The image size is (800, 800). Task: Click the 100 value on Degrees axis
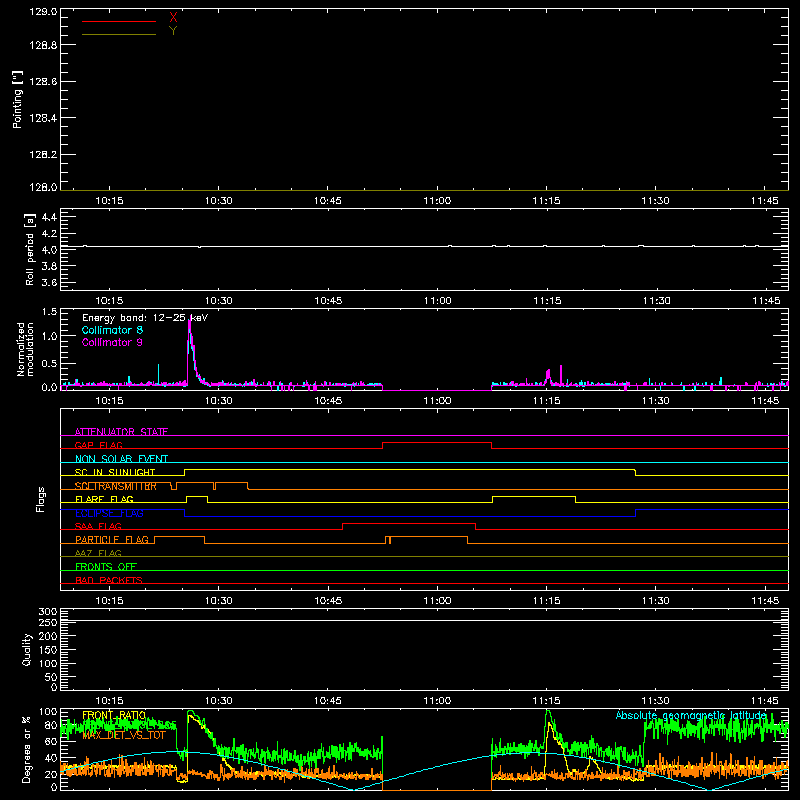[48, 712]
